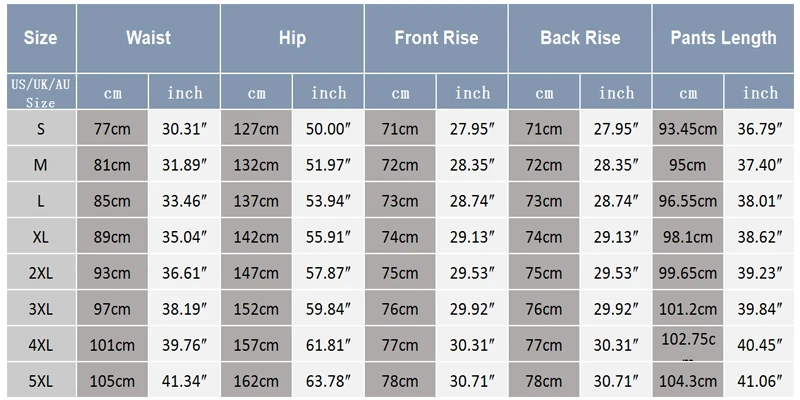The image size is (800, 400).
Task: Click the 31.89″ waist value for M
Action: coord(185,164)
